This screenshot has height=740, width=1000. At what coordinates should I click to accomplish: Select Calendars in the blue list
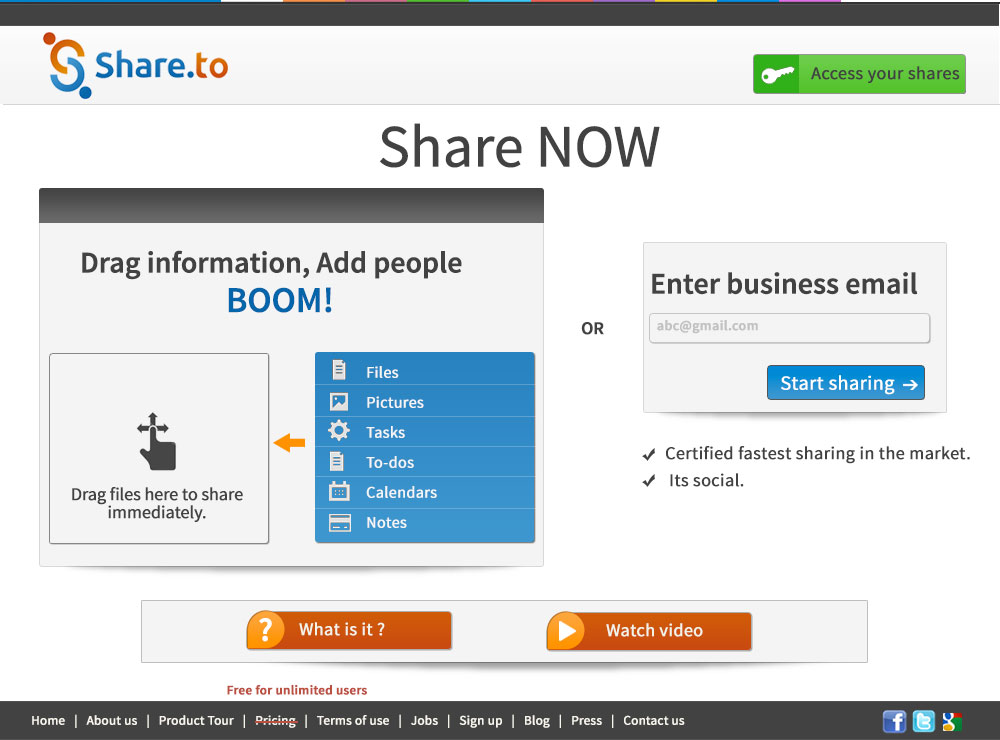(425, 492)
